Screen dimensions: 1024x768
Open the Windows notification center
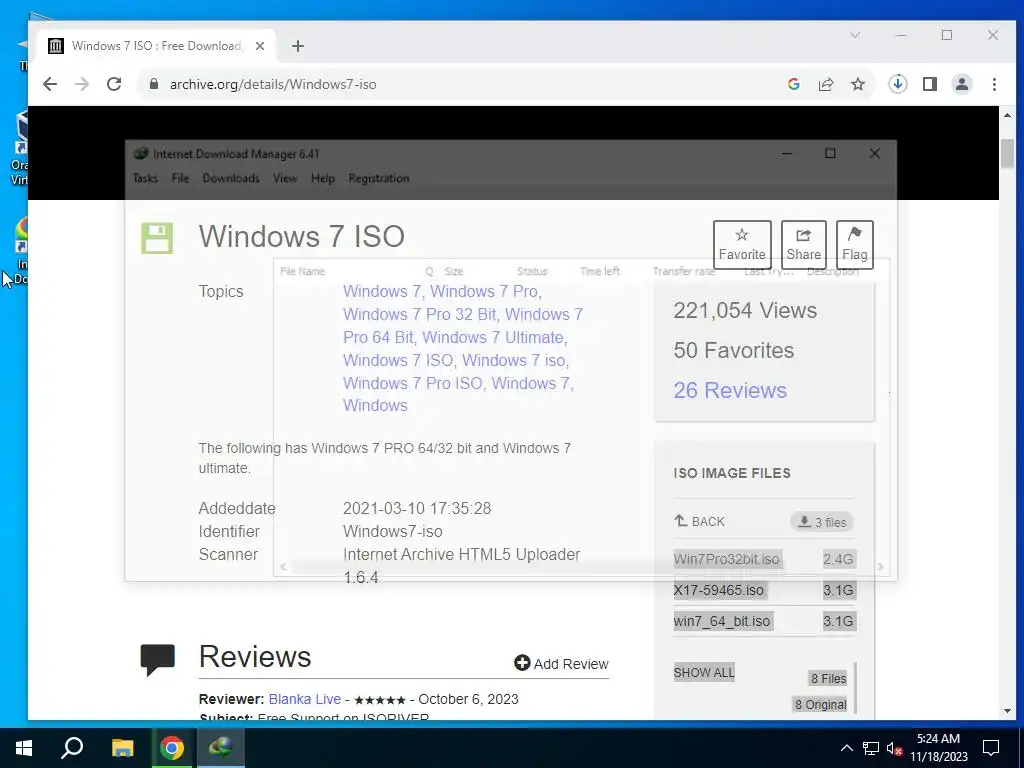[991, 748]
